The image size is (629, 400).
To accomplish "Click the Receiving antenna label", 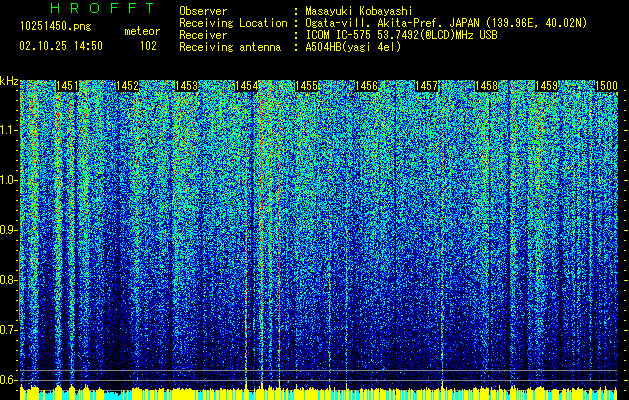I will (230, 47).
